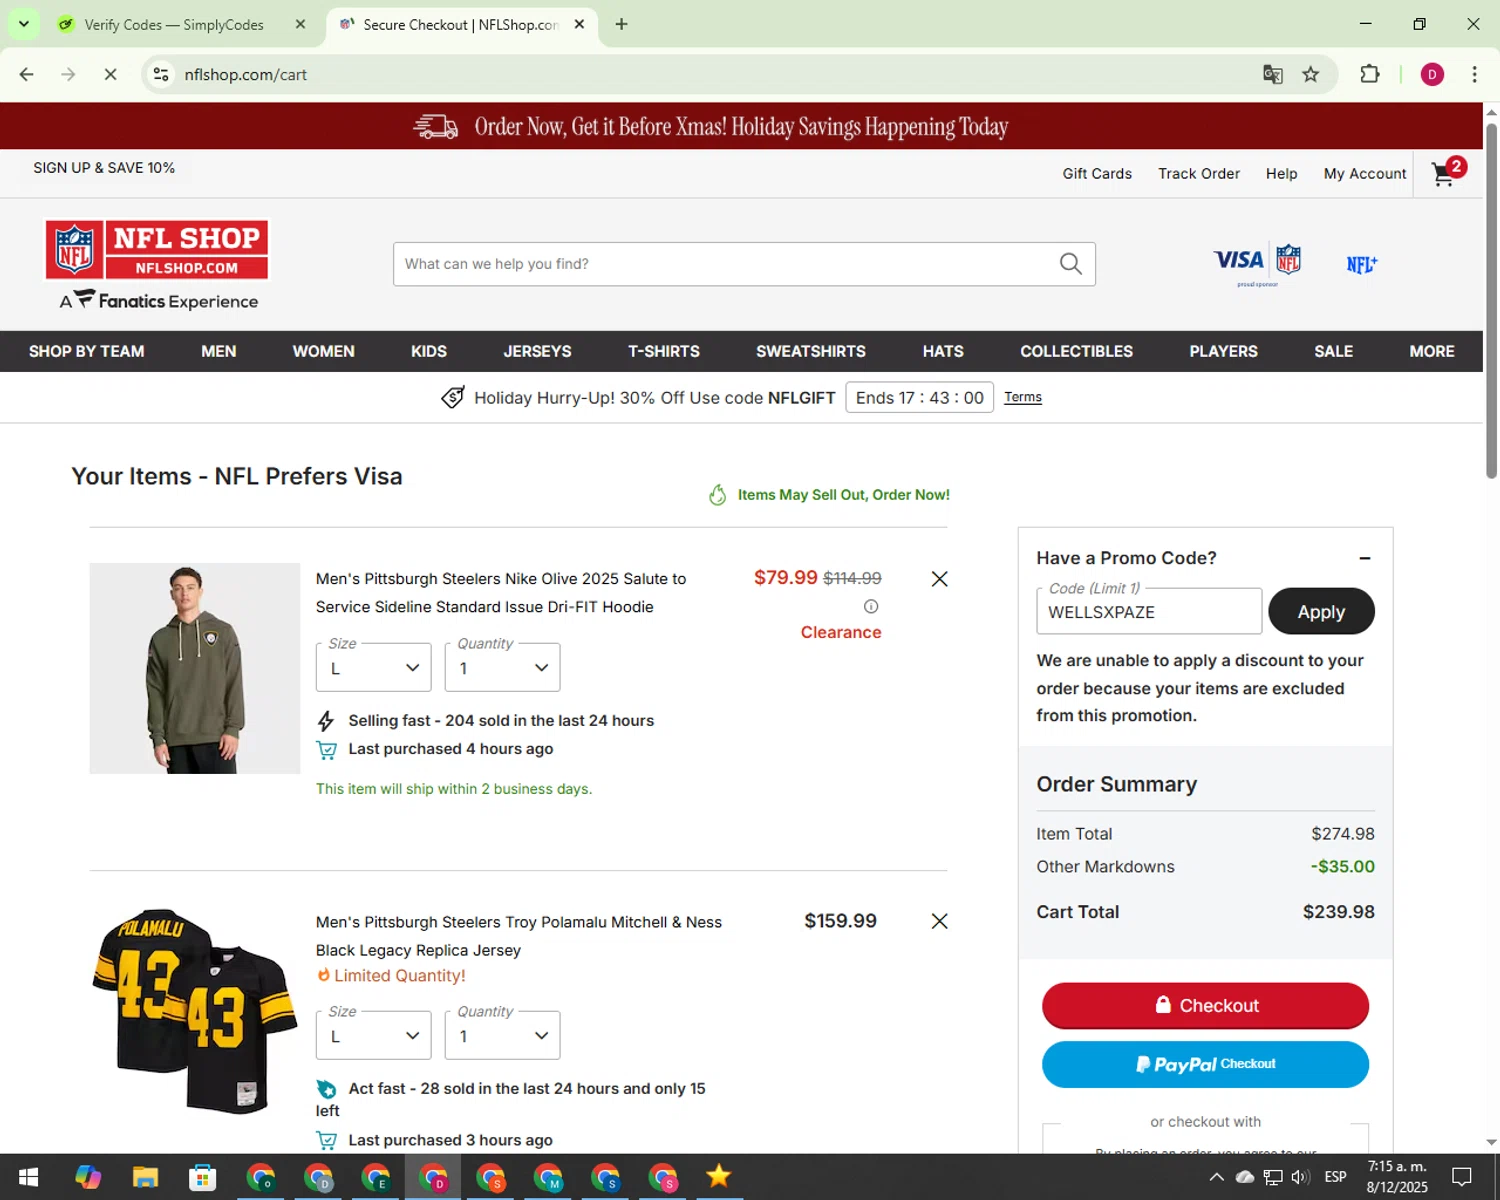Click the info icon under hoodie price
Screen dimensions: 1500x1200
[871, 606]
